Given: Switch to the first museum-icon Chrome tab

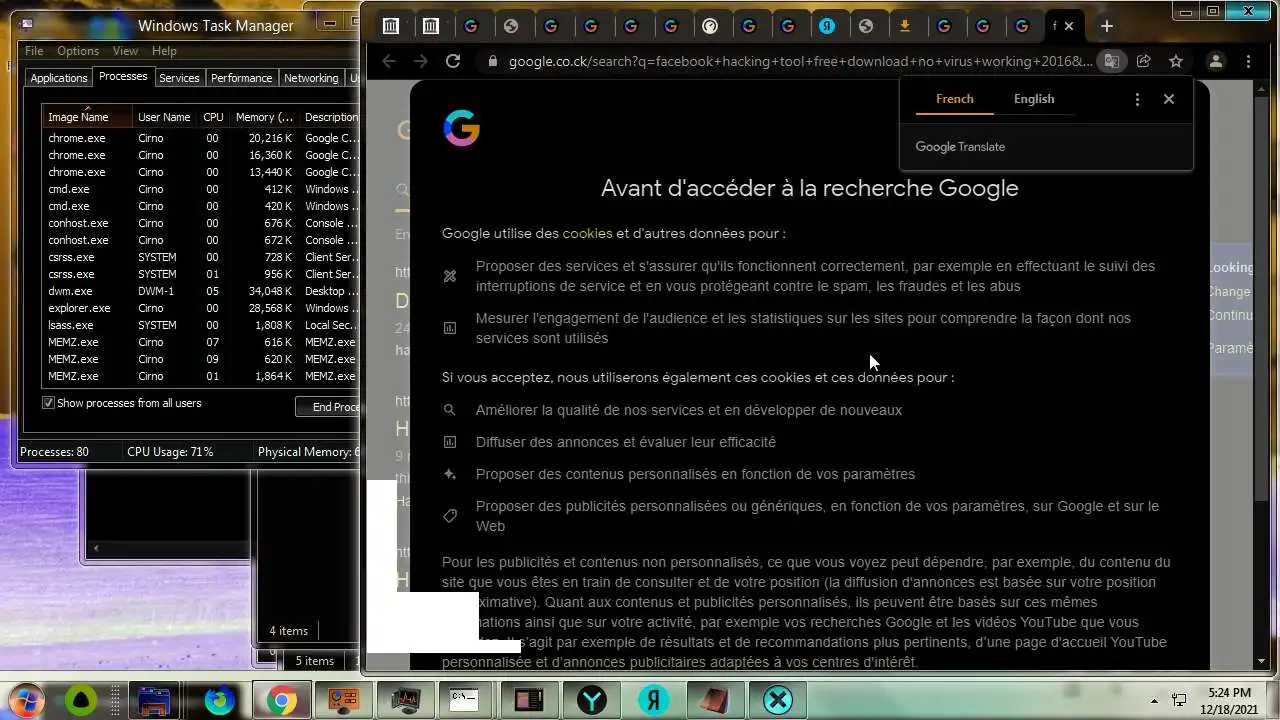Looking at the screenshot, I should click(x=391, y=26).
